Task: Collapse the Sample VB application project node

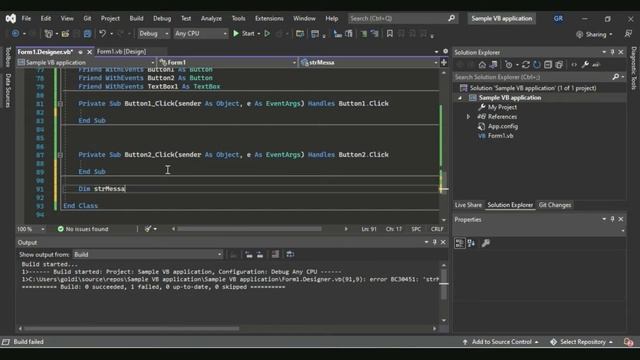Action: tap(460, 98)
